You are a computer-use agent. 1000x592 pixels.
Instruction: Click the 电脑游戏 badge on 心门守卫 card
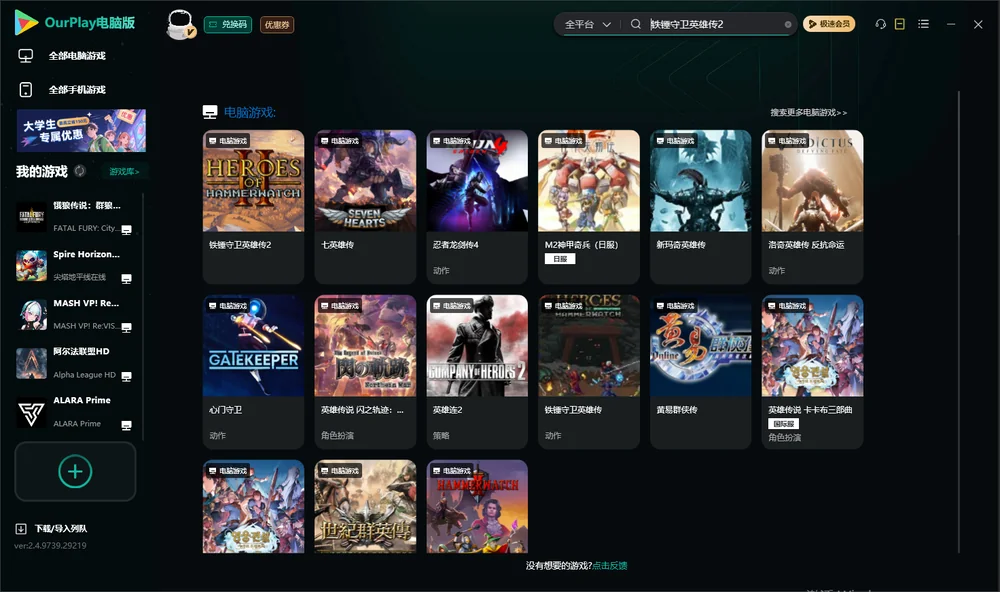(228, 306)
